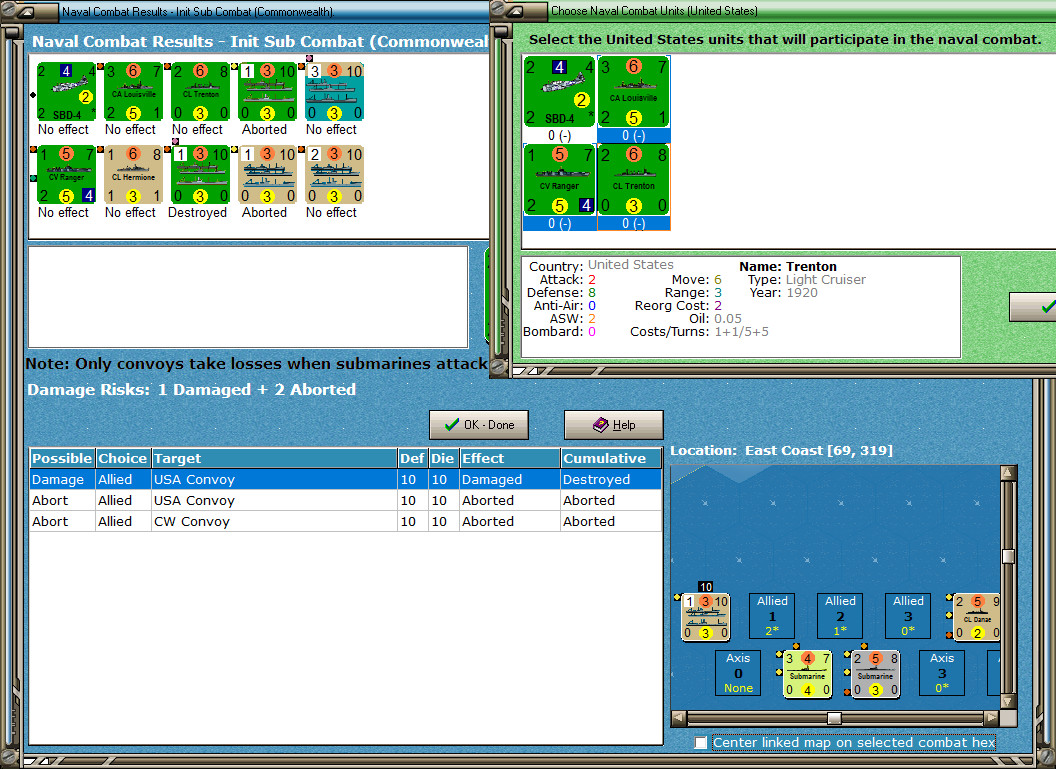The width and height of the screenshot is (1056, 769).
Task: Choose SBD-4 unit in the United States window
Action: [x=560, y=92]
